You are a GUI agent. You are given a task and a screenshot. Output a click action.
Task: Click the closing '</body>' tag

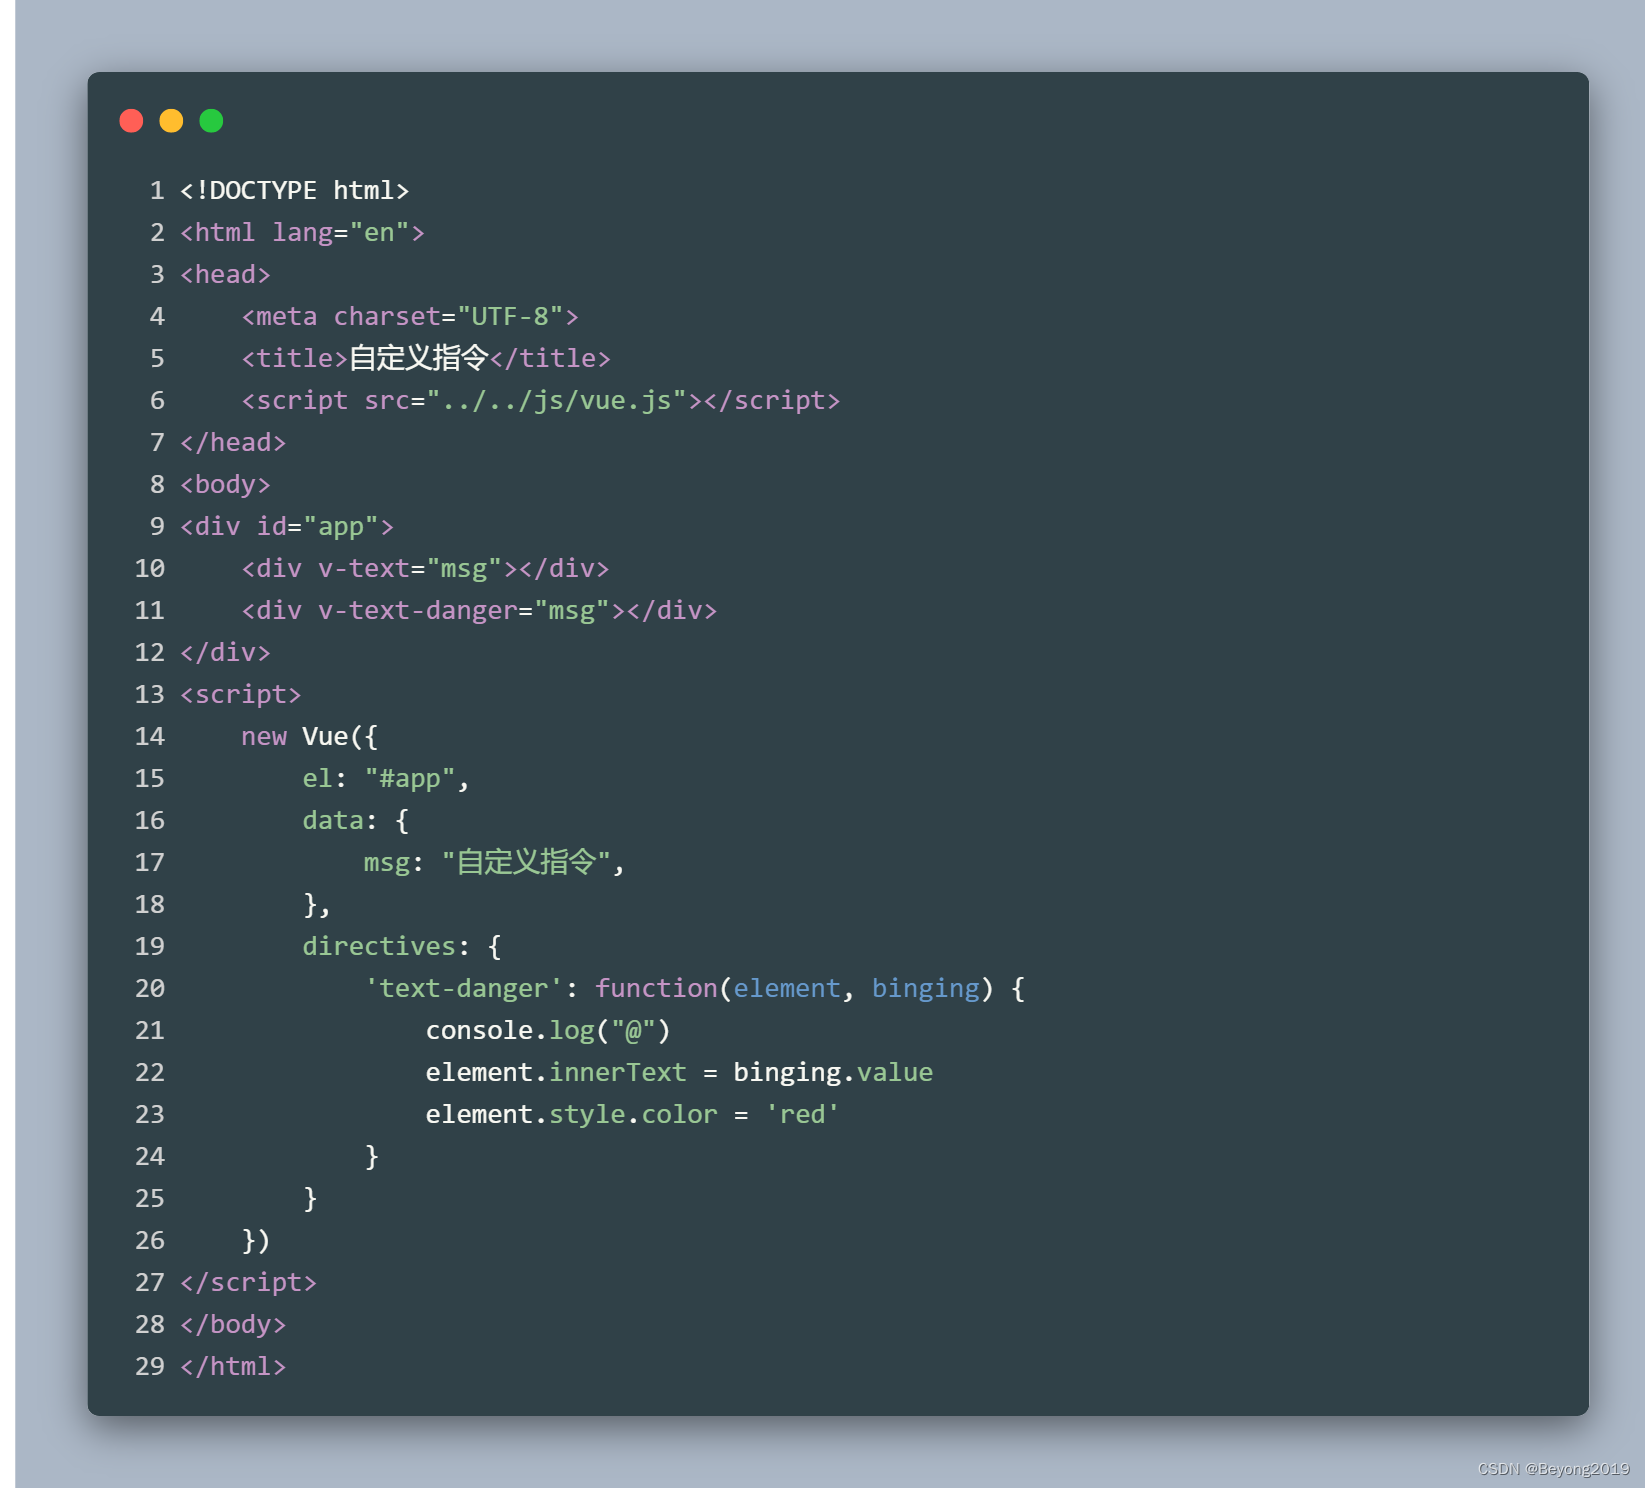(233, 1324)
